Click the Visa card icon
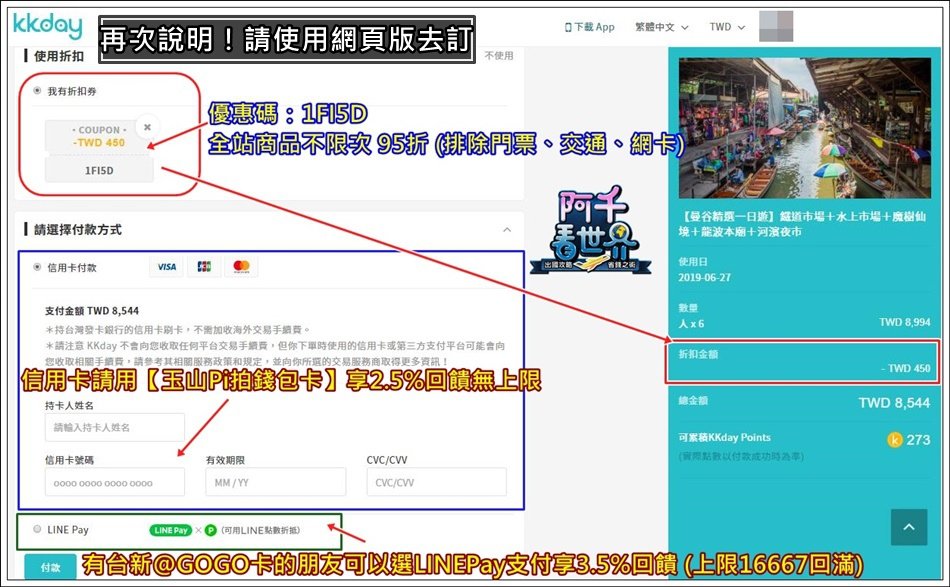 point(167,267)
